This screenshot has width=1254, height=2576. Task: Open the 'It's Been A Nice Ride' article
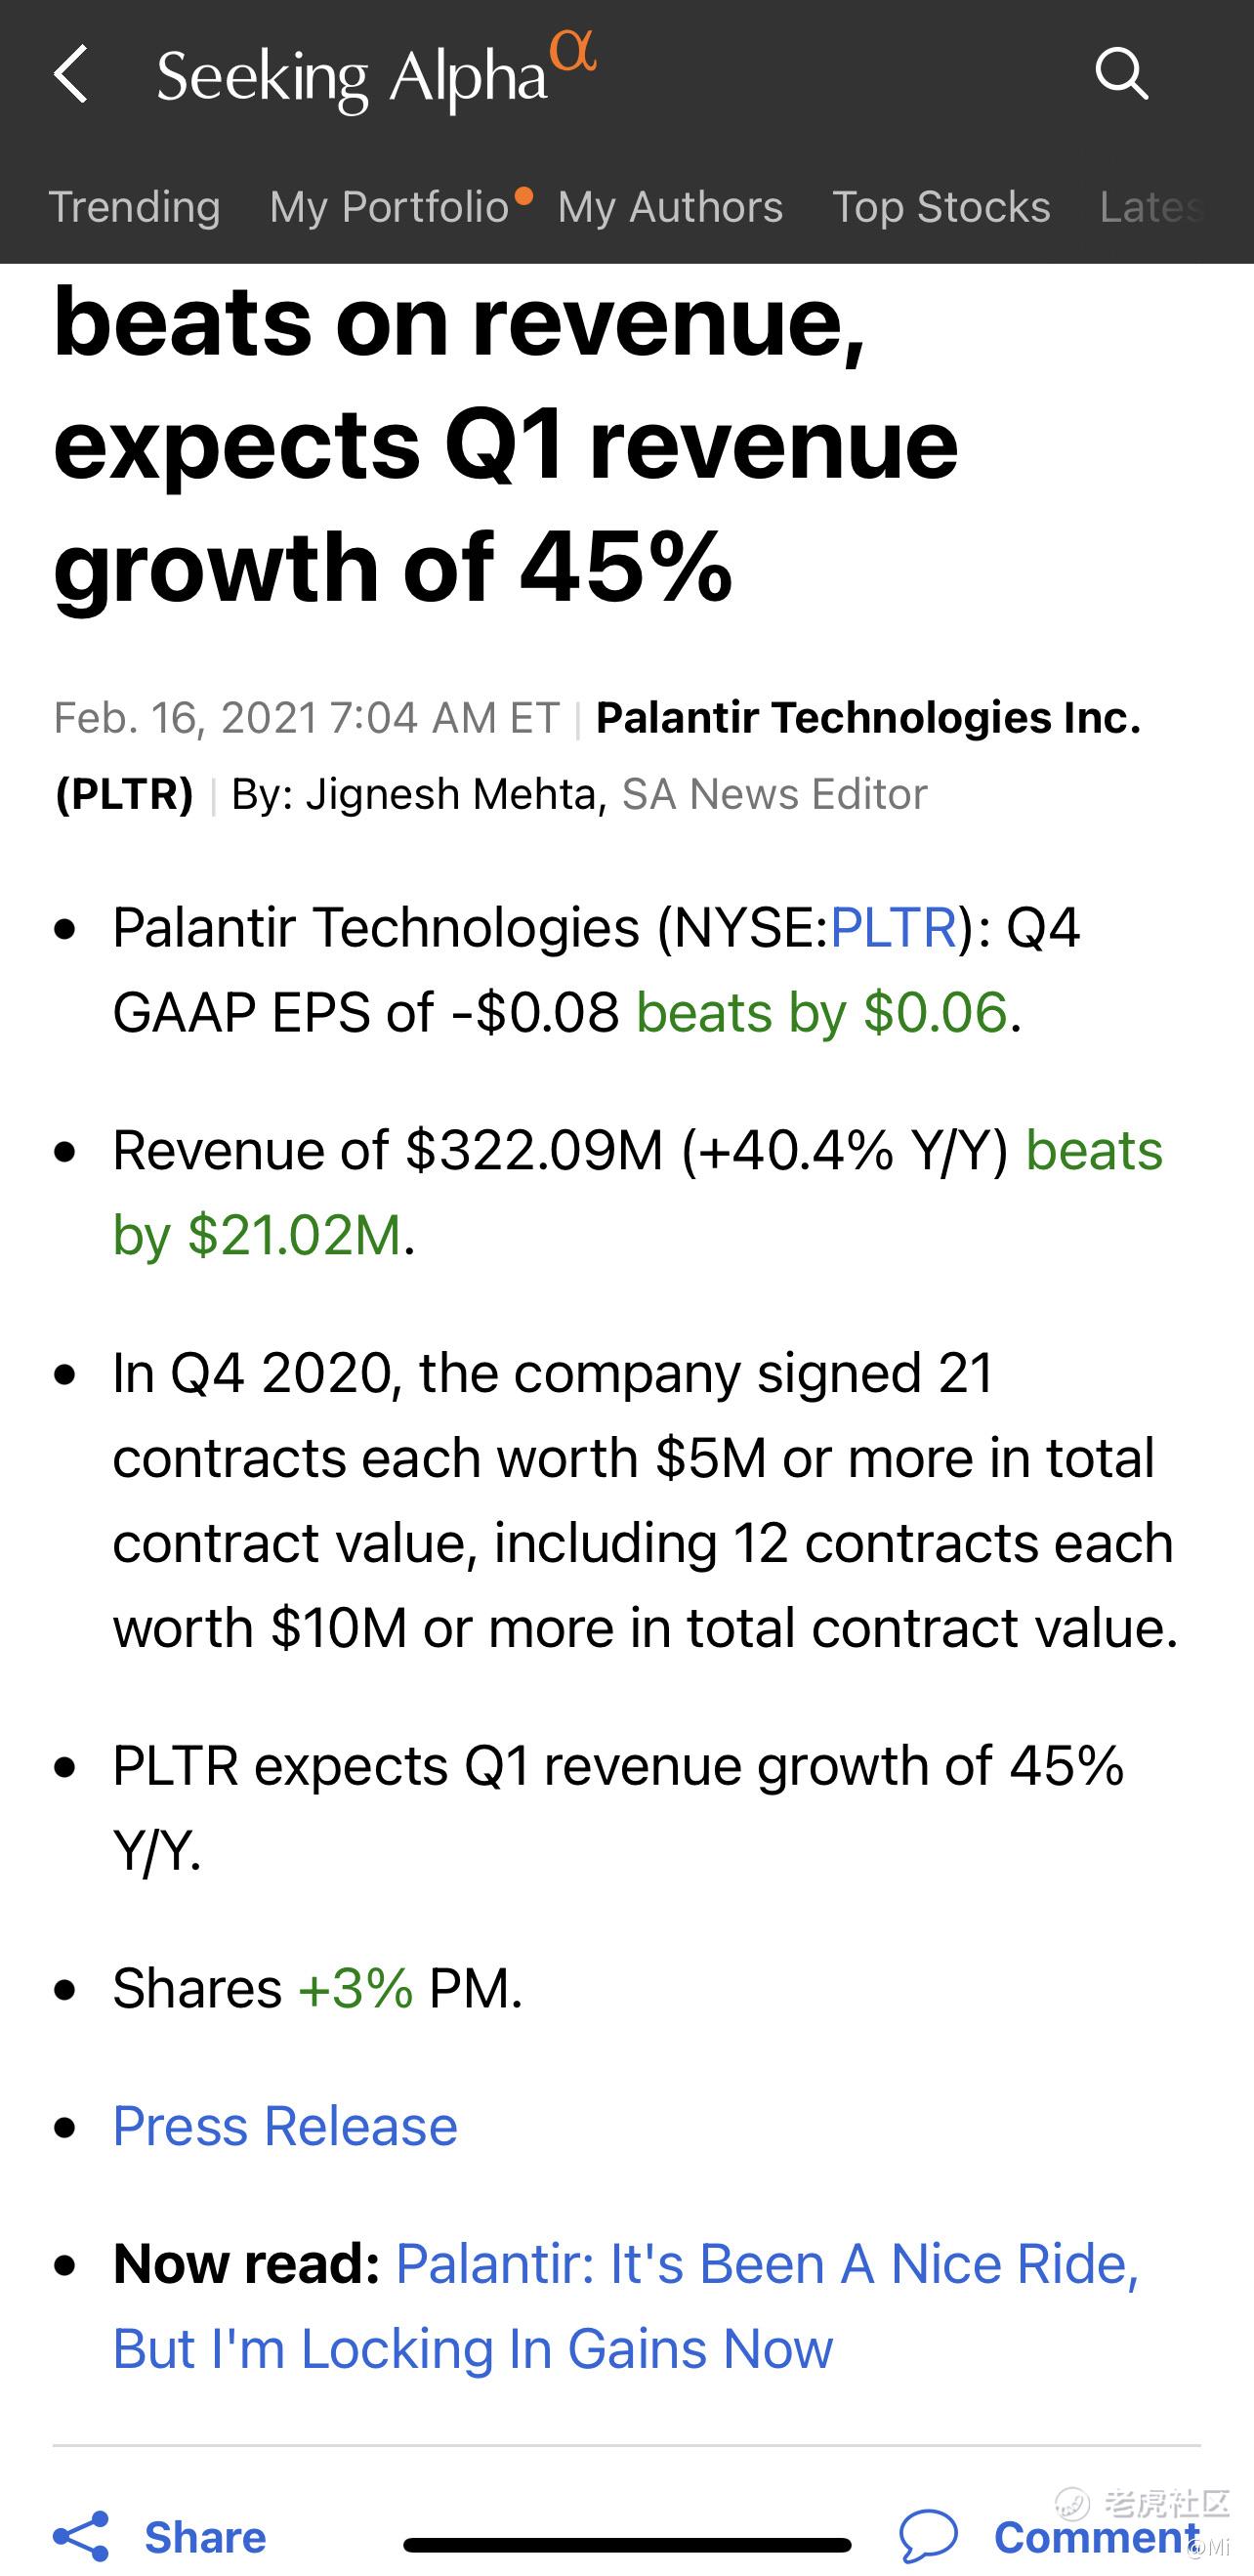tap(626, 2306)
